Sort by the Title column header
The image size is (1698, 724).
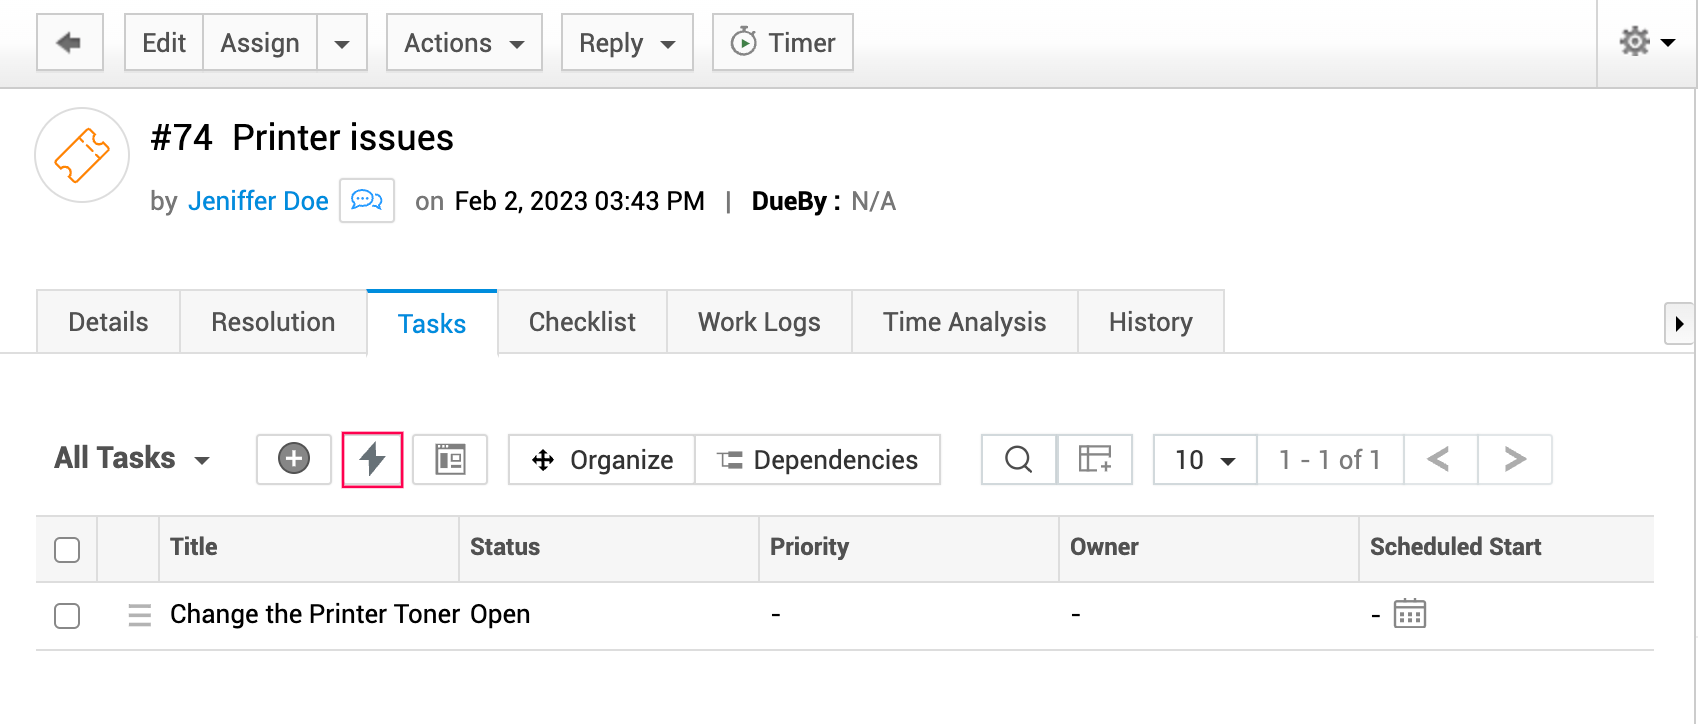click(194, 547)
